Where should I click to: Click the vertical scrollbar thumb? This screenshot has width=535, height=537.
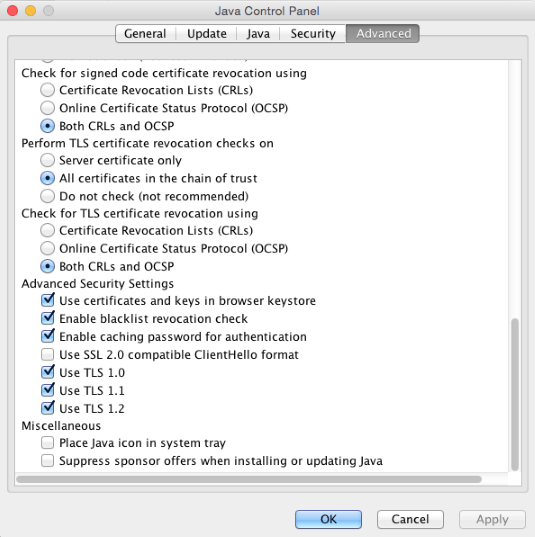point(514,395)
